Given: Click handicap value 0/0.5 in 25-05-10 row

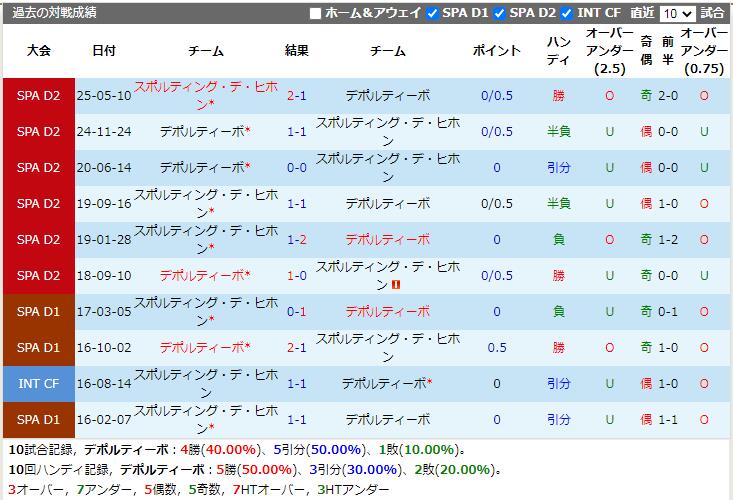Looking at the screenshot, I should click(496, 96).
